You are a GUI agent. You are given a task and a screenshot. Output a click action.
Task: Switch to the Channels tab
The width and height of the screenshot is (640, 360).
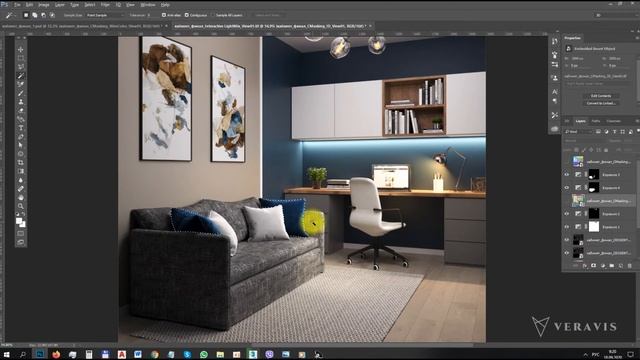(613, 121)
